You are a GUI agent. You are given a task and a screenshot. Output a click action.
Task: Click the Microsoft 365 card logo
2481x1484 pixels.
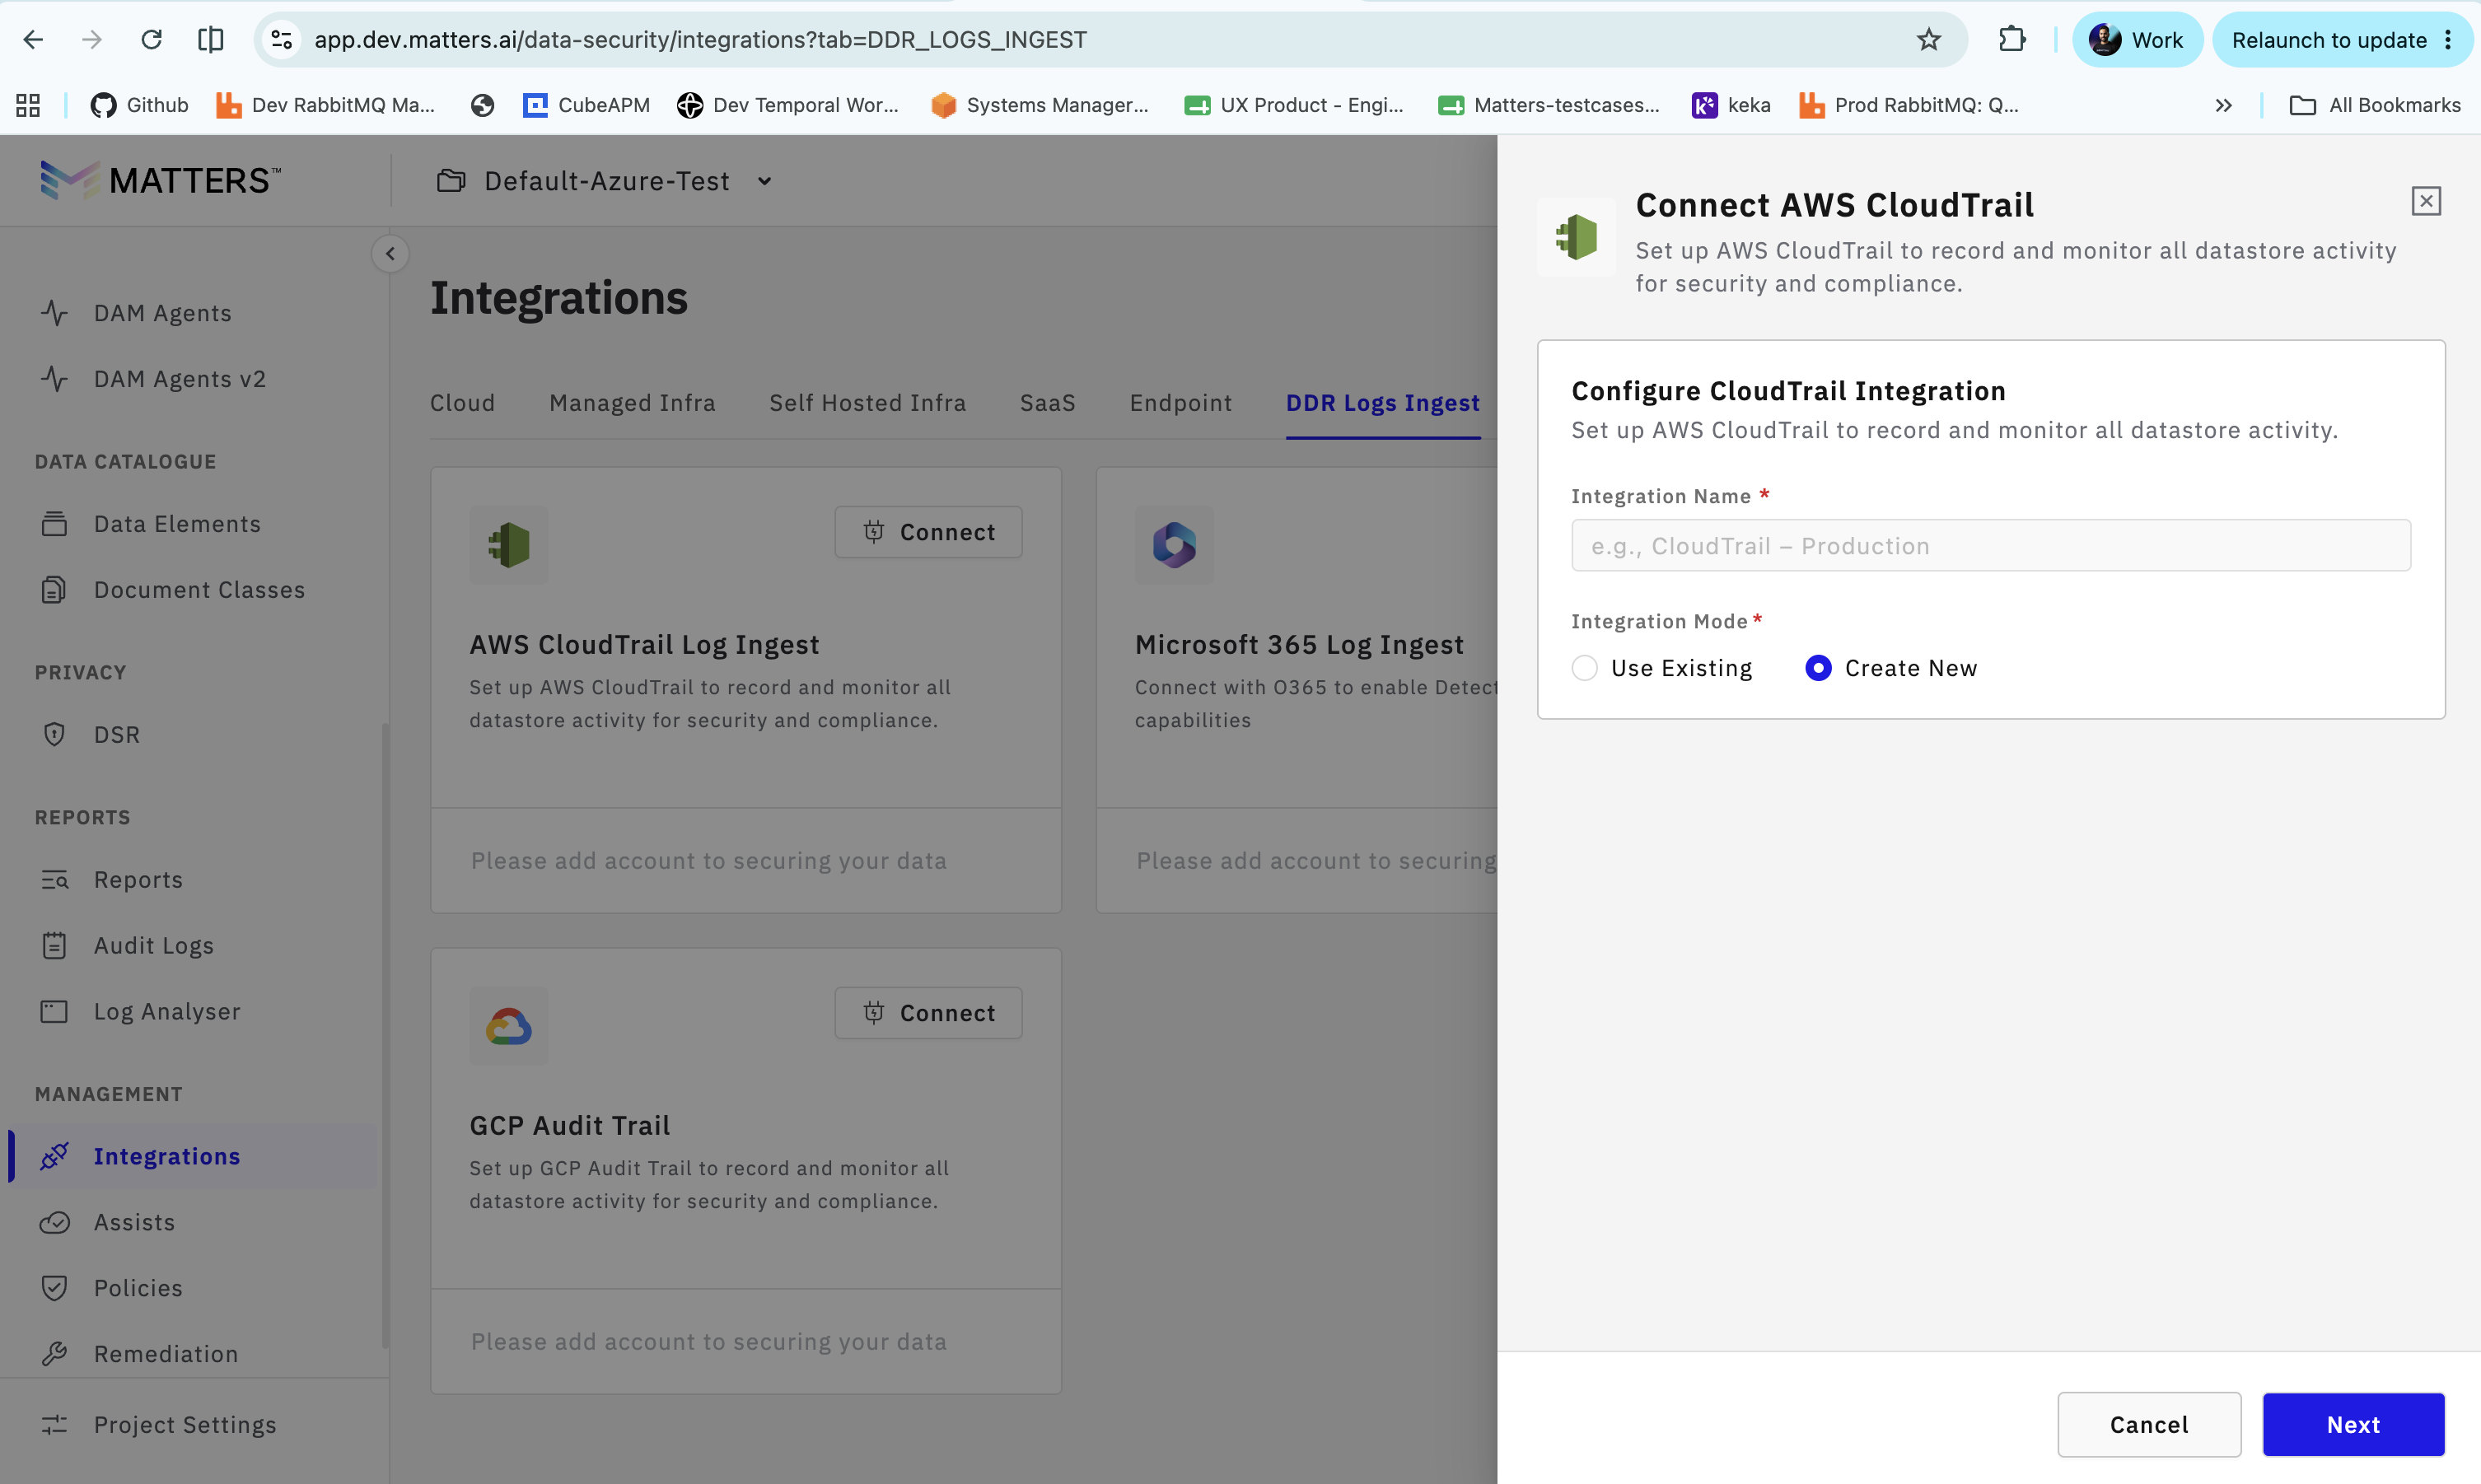[1174, 546]
